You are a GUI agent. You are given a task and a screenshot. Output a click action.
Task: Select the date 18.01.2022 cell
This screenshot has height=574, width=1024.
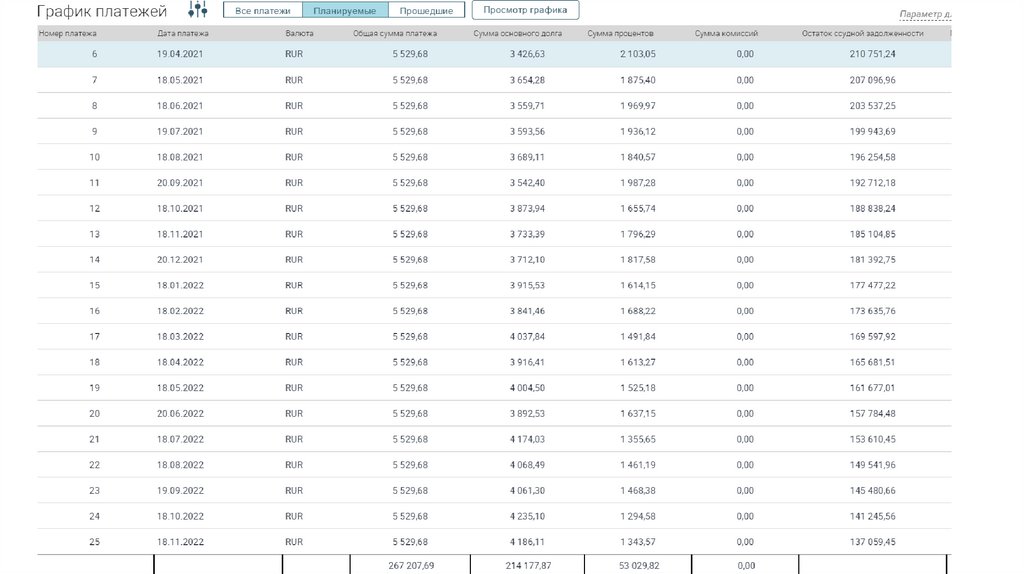click(180, 285)
